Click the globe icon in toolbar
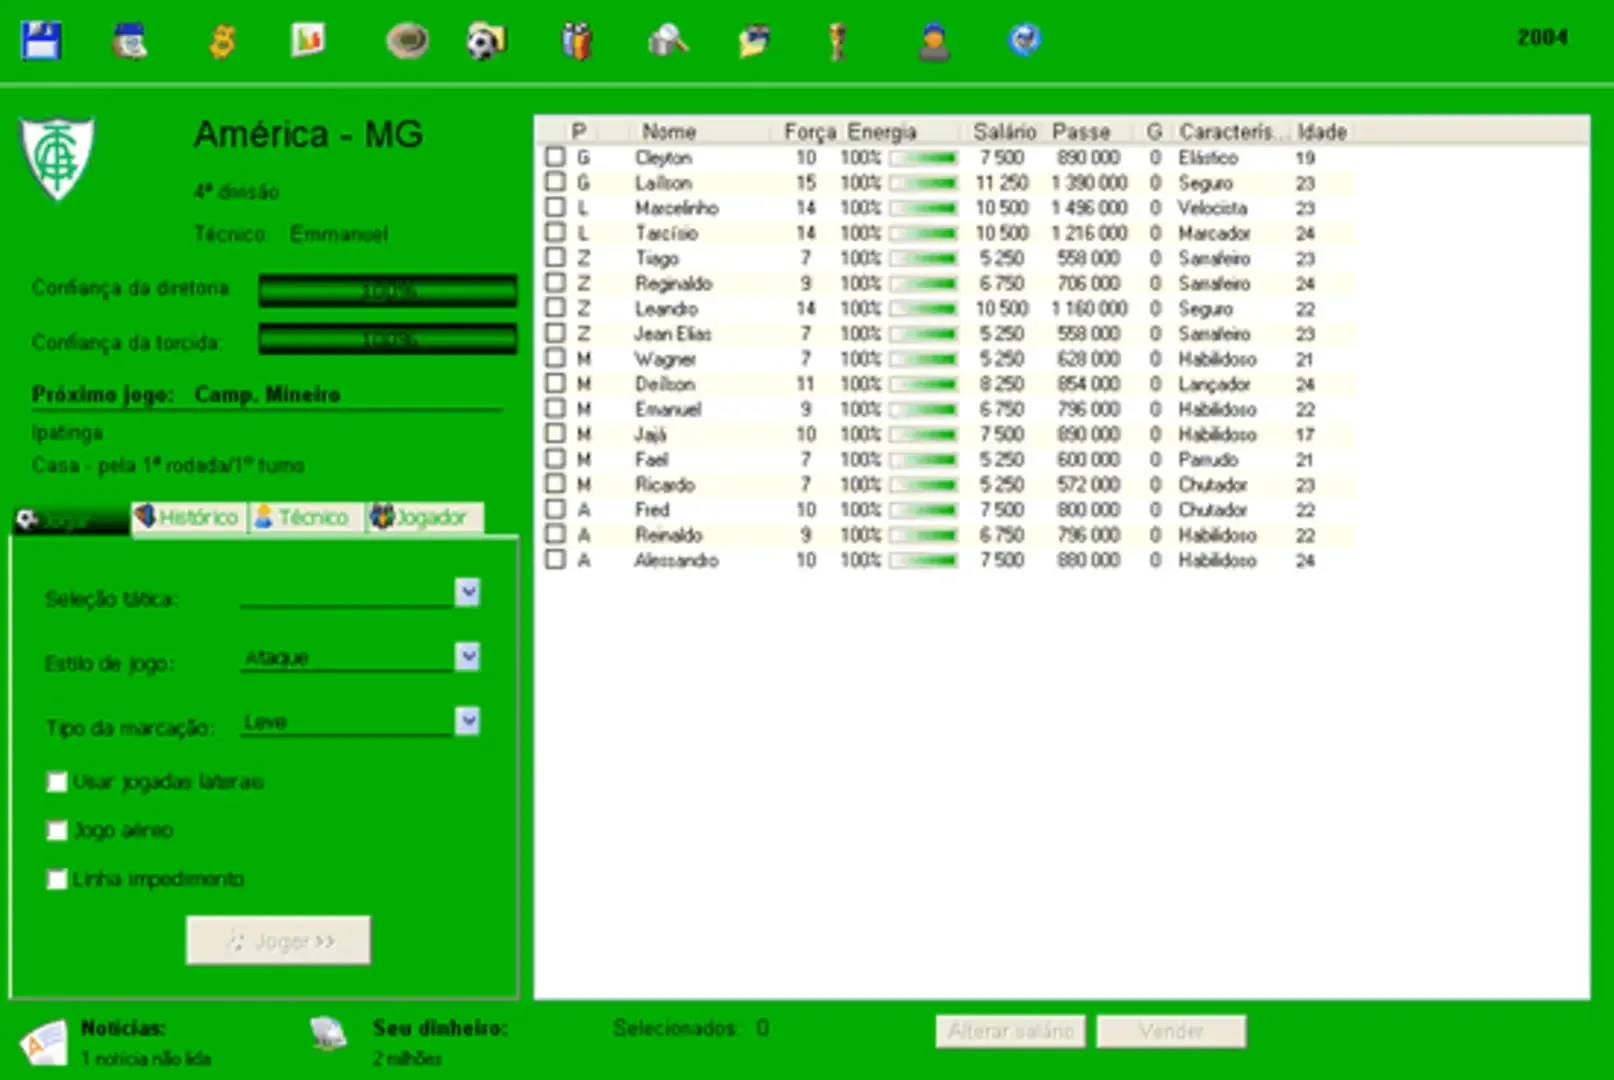 1024,40
